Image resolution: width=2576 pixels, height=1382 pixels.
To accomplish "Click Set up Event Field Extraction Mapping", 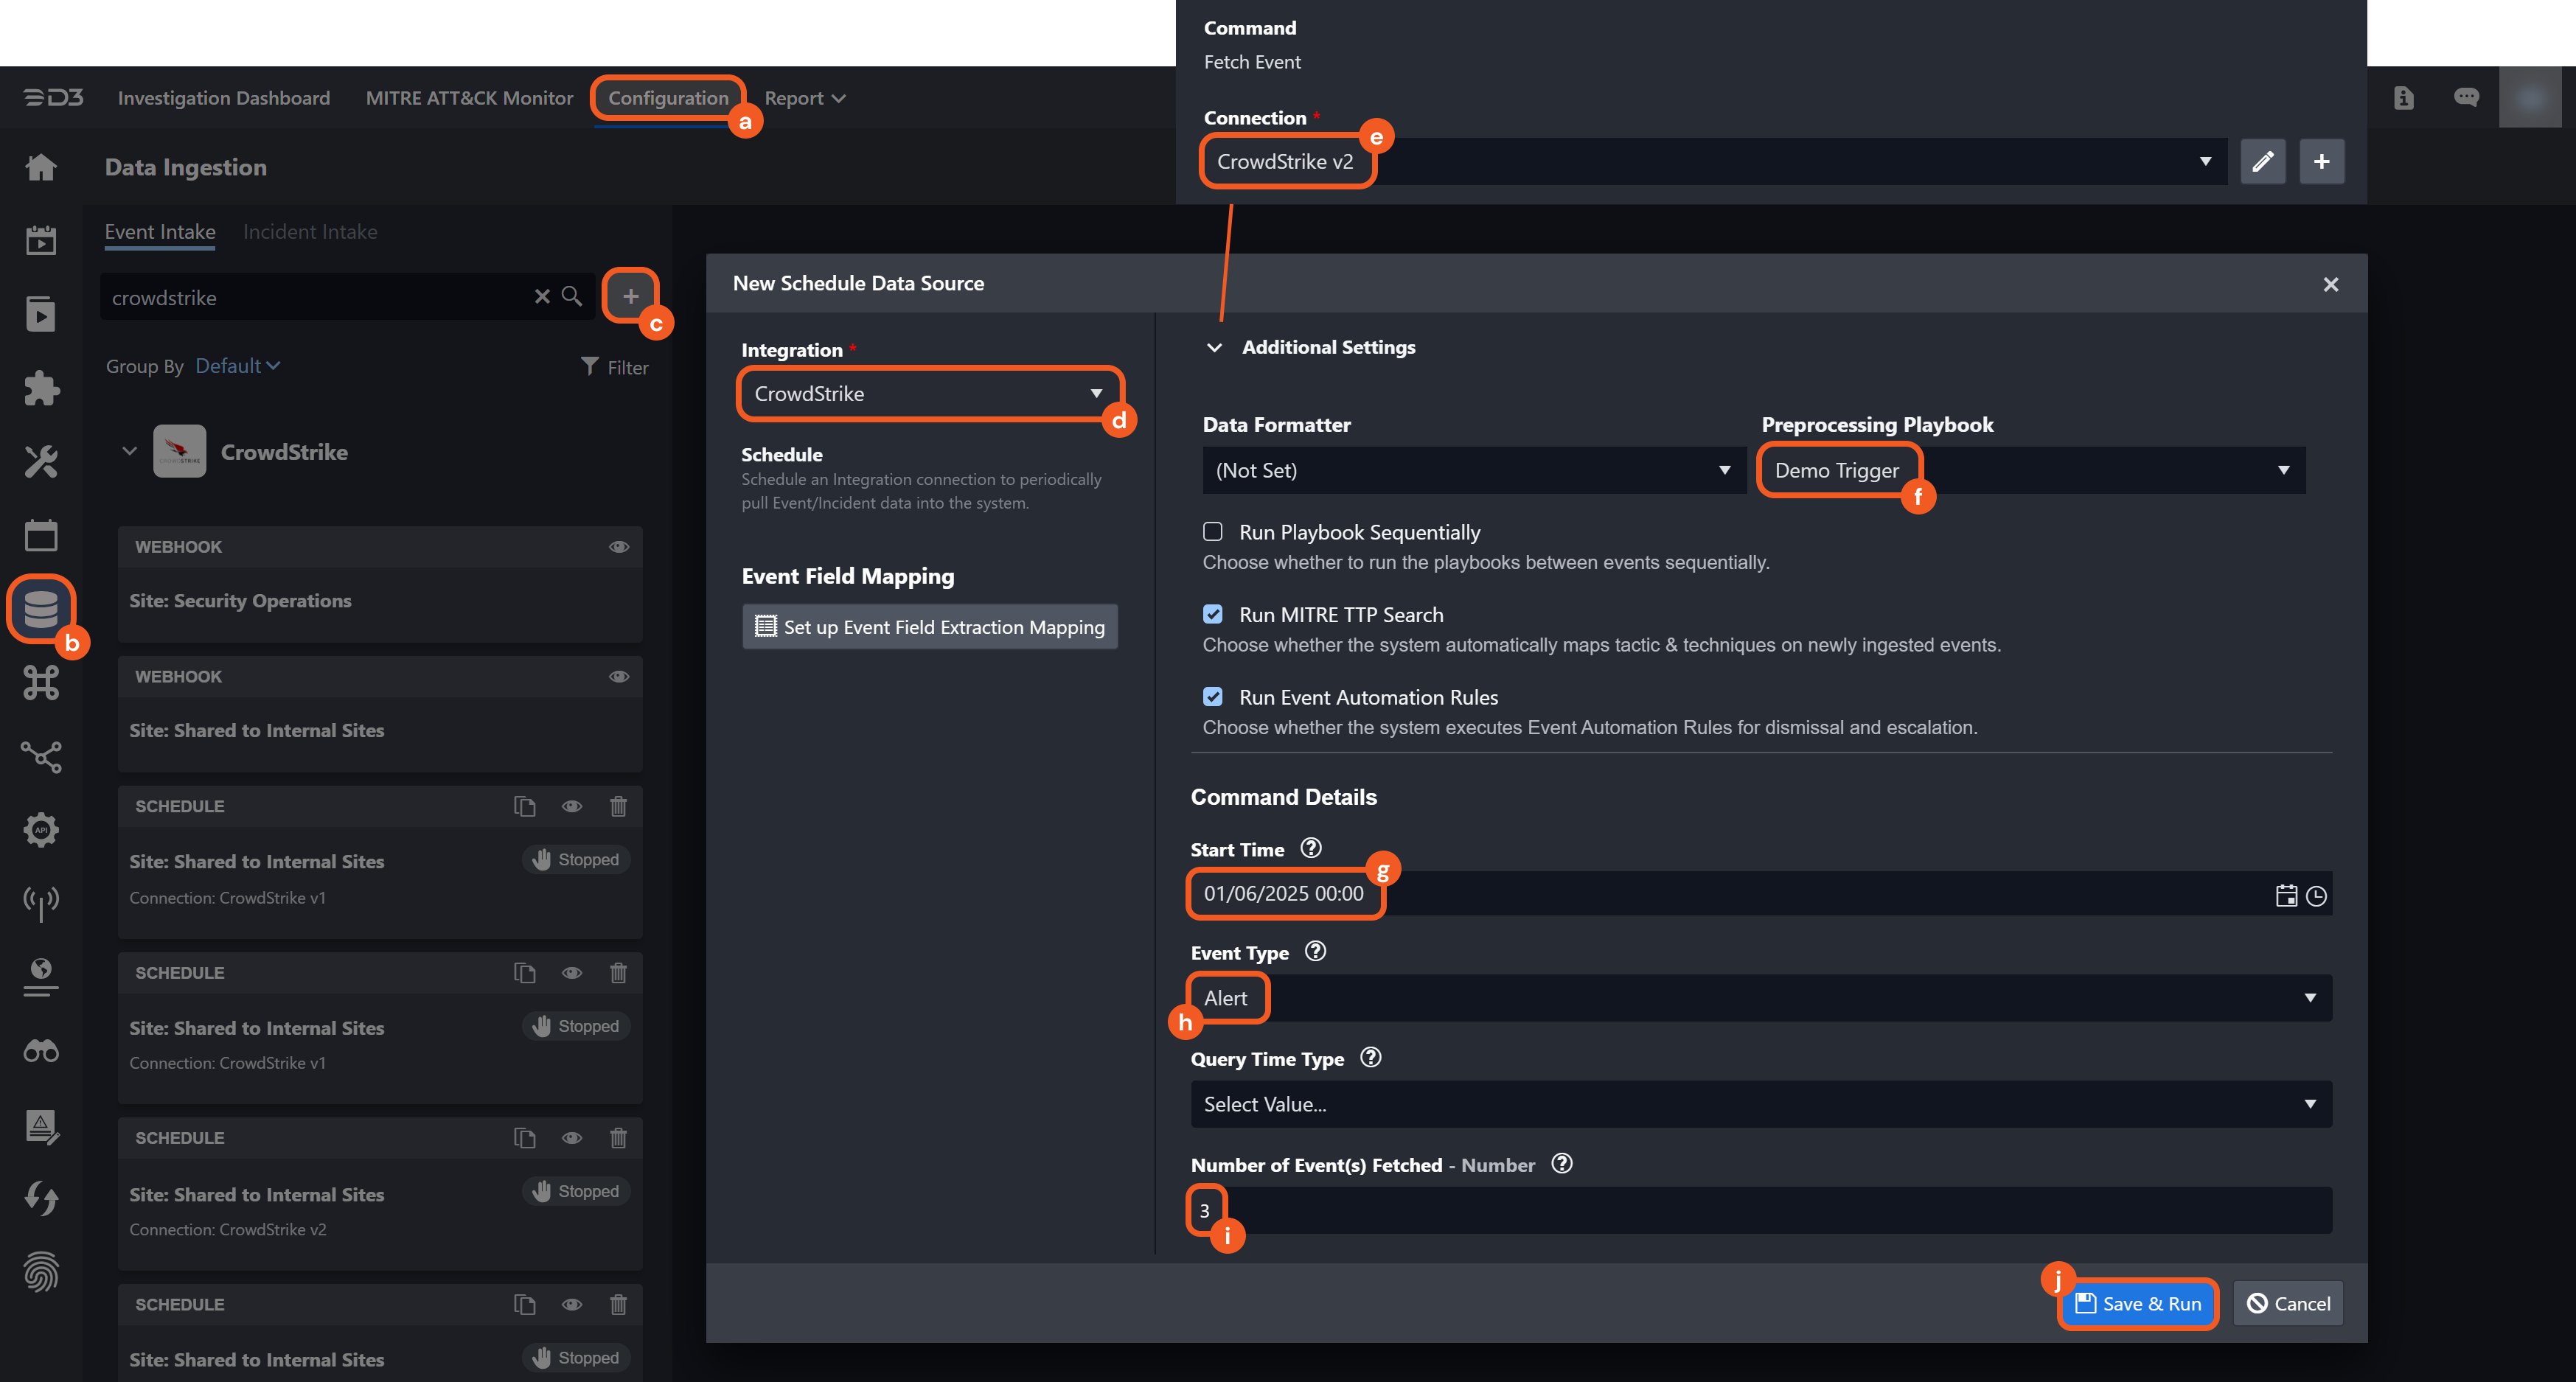I will (930, 627).
